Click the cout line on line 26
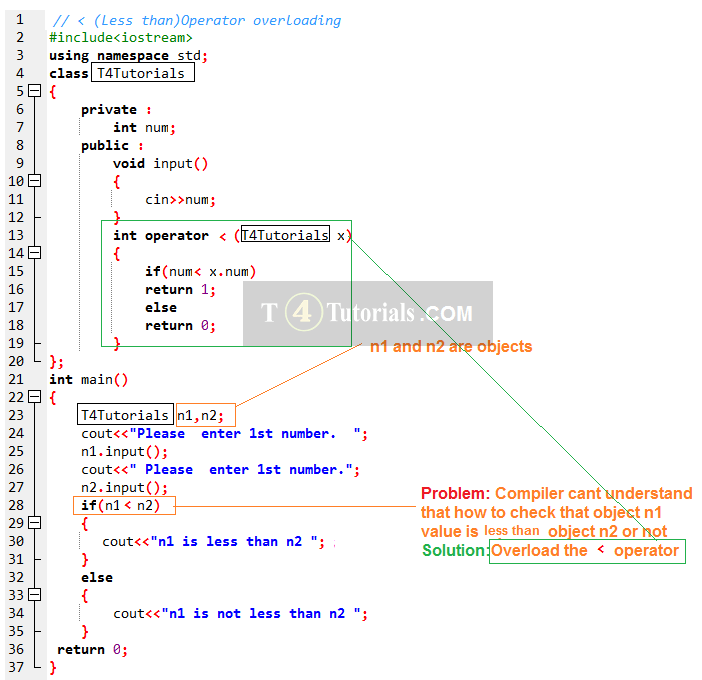This screenshot has width=702, height=680. click(x=220, y=470)
